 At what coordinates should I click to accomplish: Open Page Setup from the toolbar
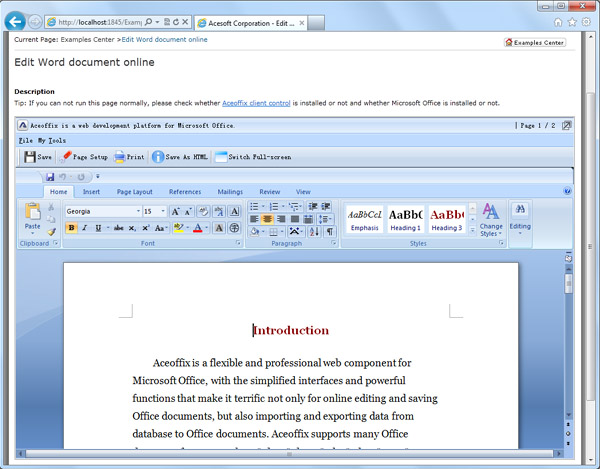coord(83,157)
